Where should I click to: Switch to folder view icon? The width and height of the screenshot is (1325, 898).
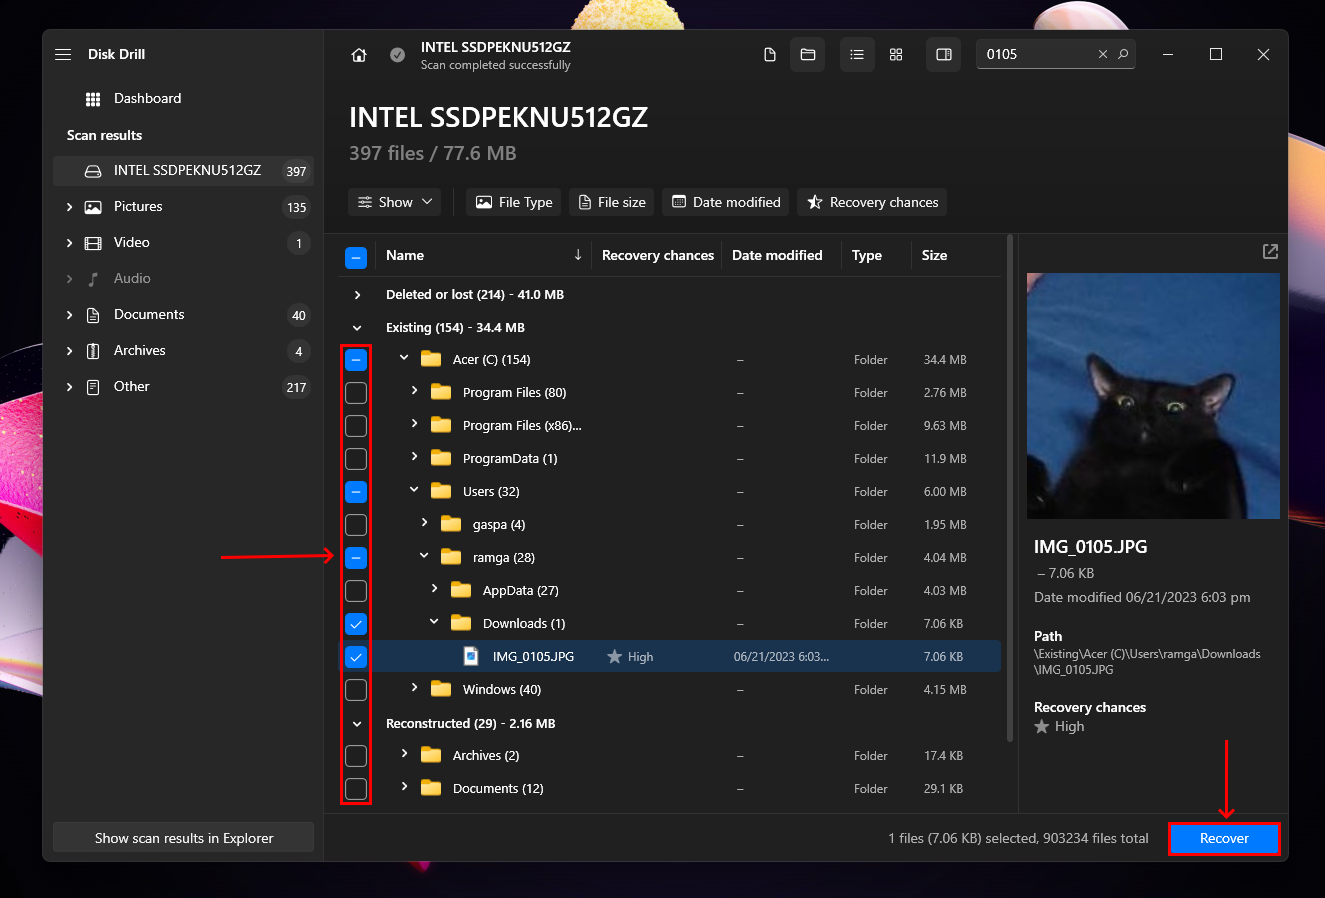tap(808, 55)
